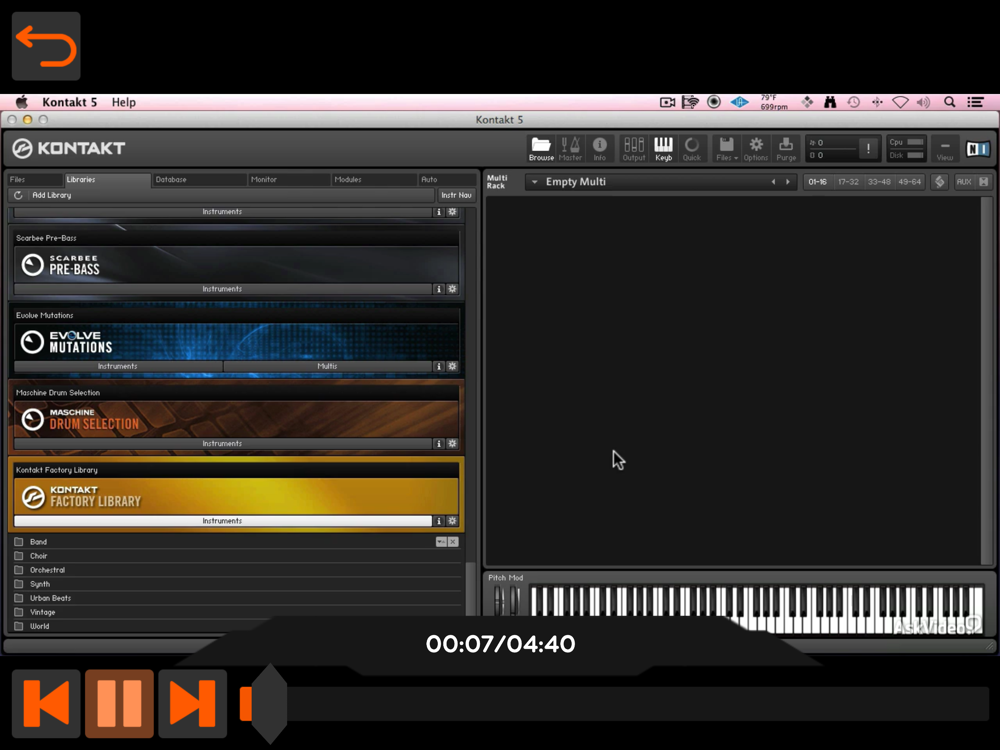1000x750 pixels.
Task: Open settings gear for Evolve Mutations
Action: tap(452, 366)
